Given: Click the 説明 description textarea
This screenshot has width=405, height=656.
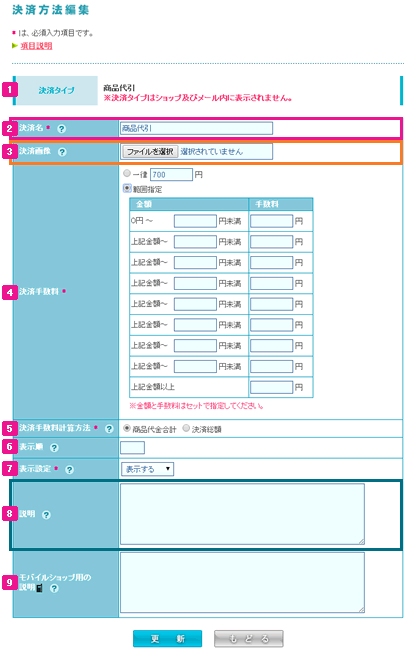Looking at the screenshot, I should click(x=242, y=514).
